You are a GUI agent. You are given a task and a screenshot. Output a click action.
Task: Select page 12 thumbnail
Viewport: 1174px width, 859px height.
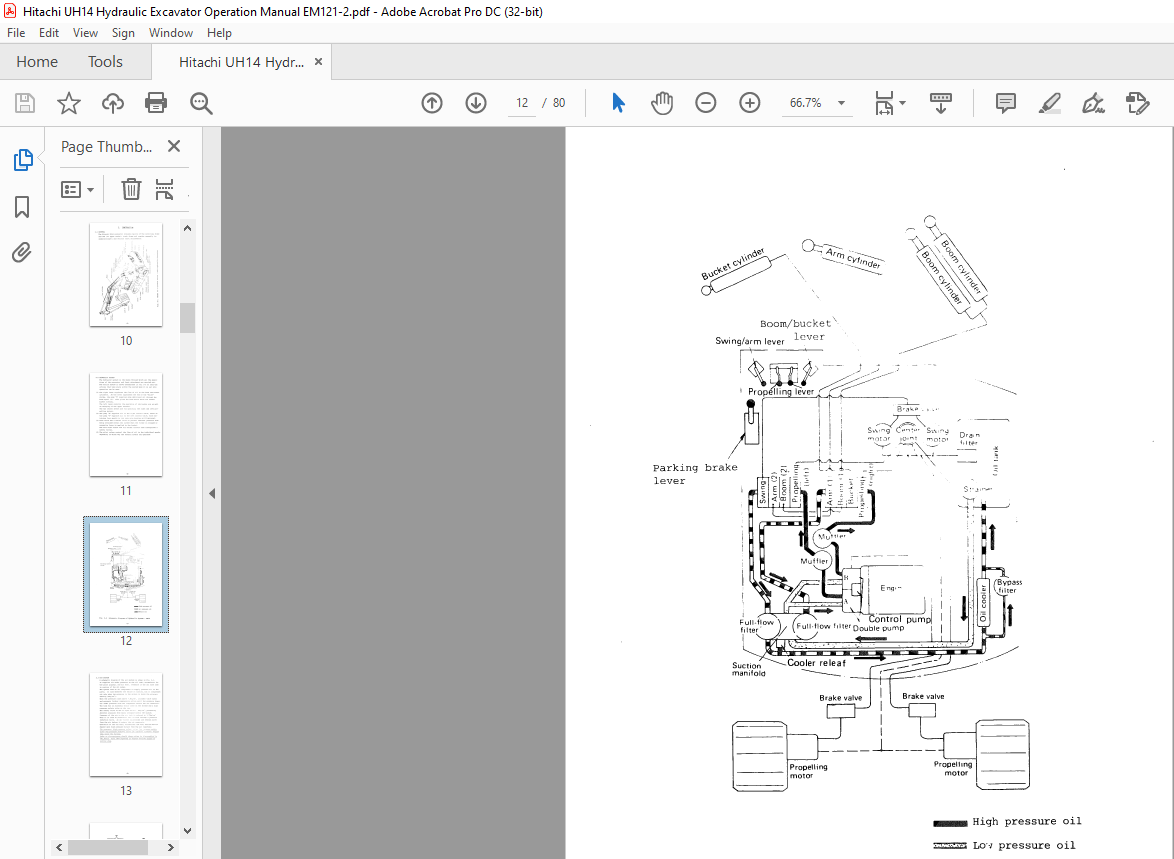tap(126, 574)
